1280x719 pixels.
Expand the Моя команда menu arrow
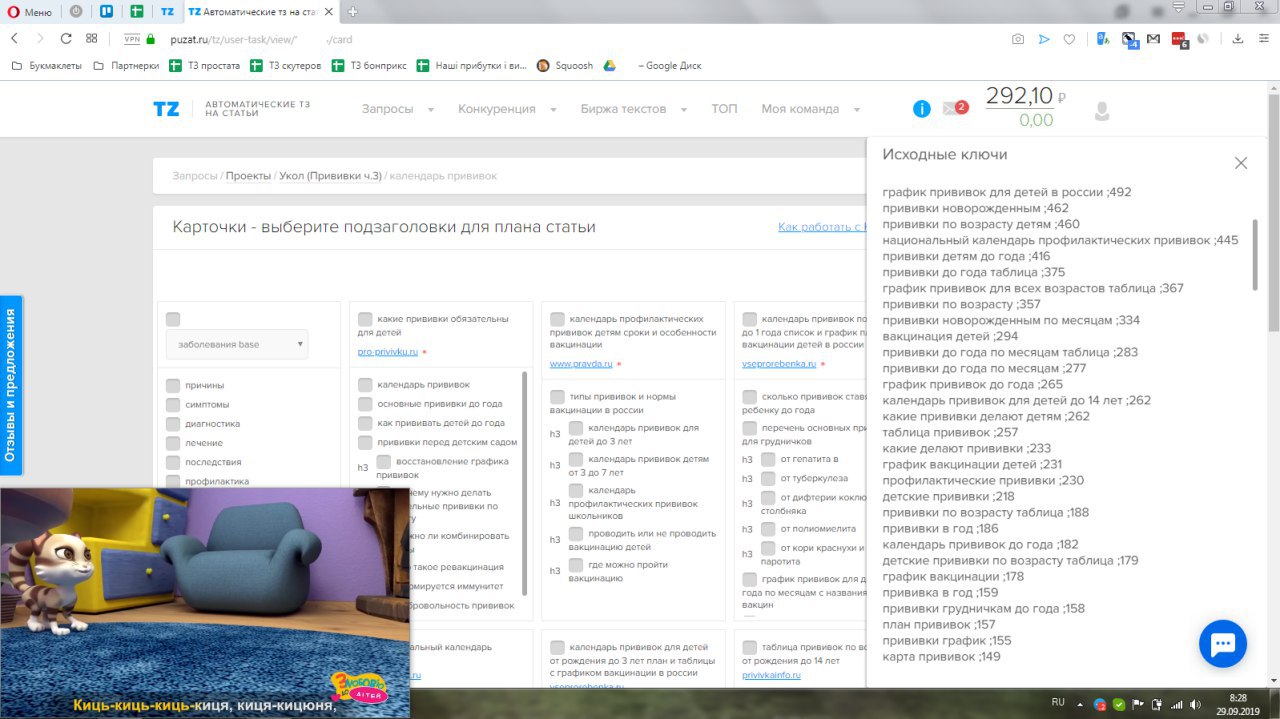(857, 110)
